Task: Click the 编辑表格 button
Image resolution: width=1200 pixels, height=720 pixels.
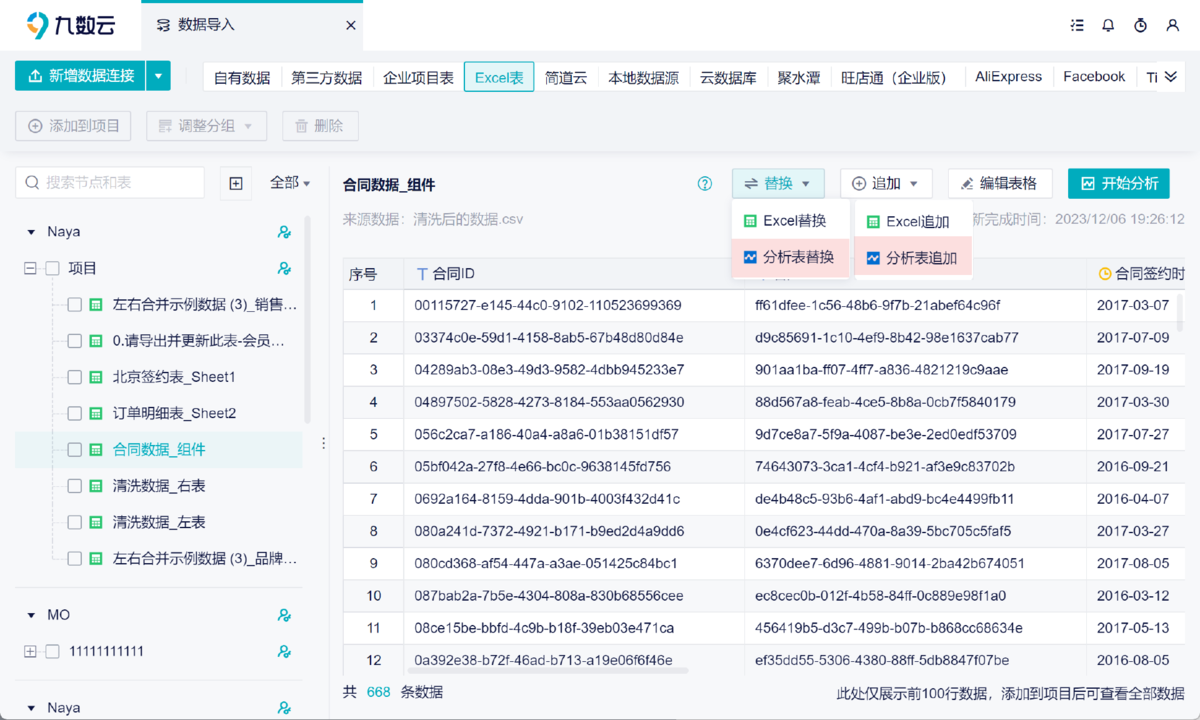Action: (998, 184)
